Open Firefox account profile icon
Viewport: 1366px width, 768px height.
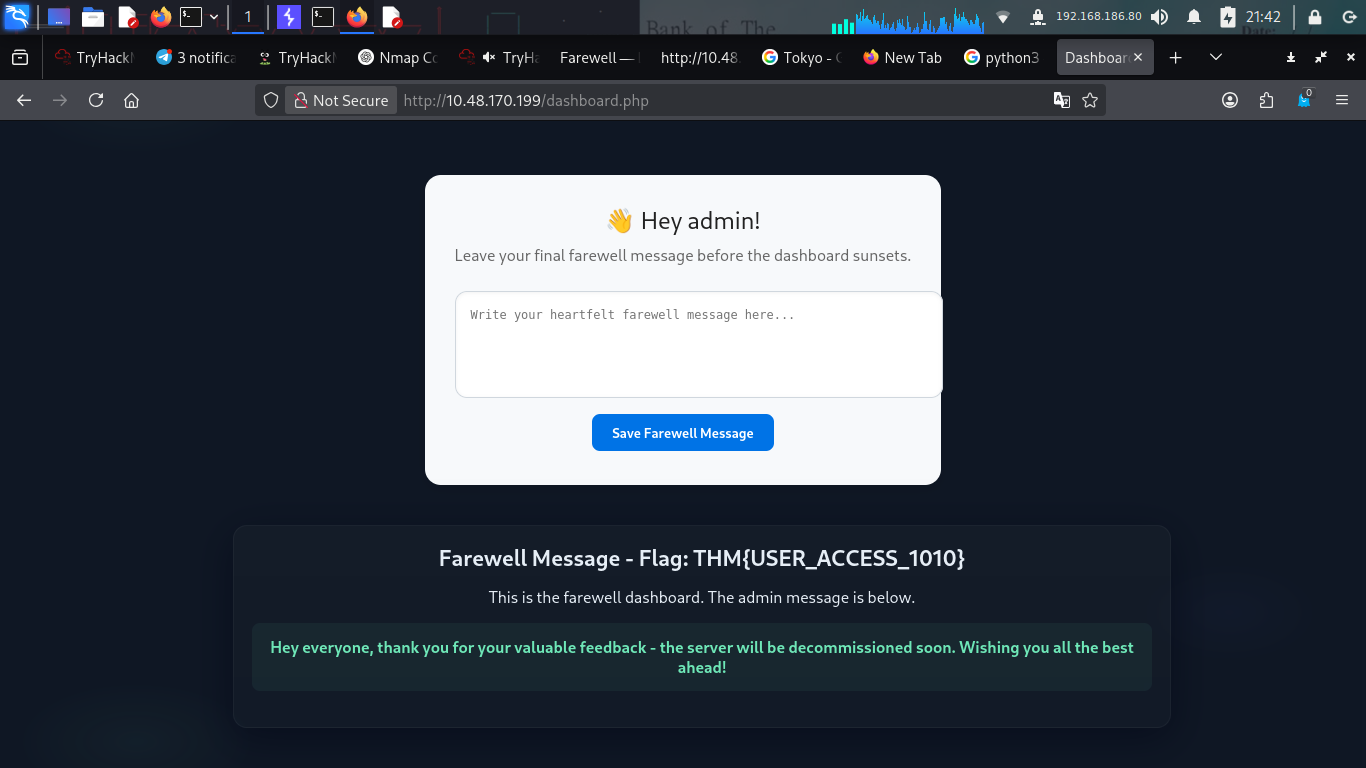coord(1230,100)
